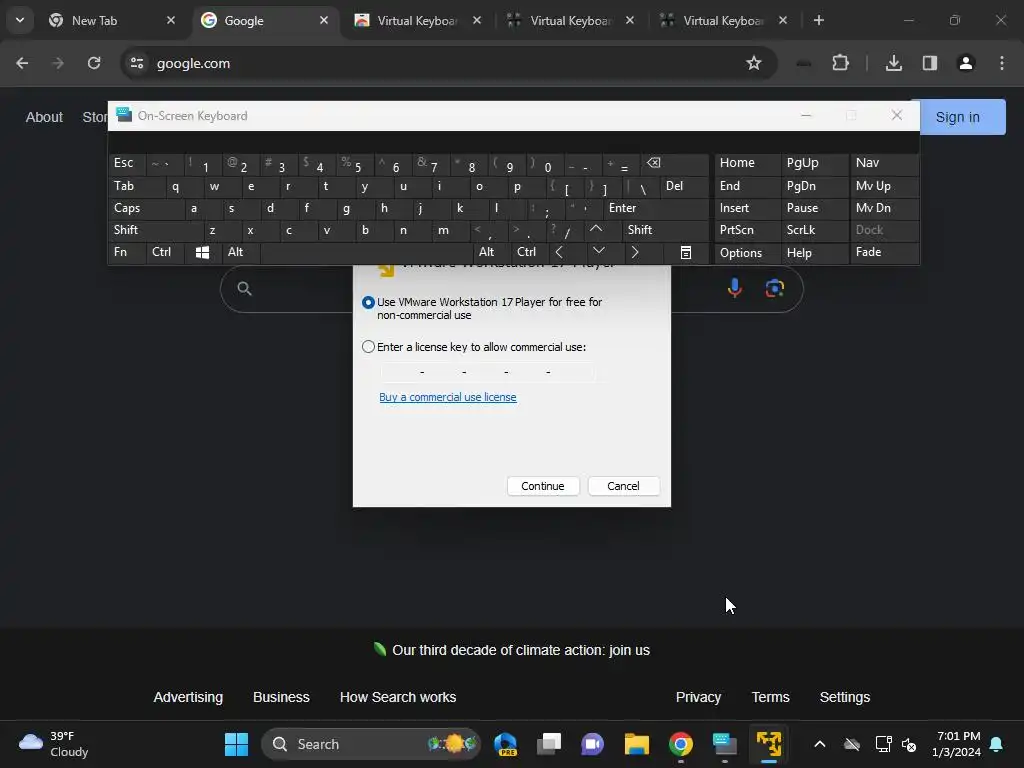1024x768 pixels.
Task: Click Continue in VMware dialog
Action: (543, 486)
